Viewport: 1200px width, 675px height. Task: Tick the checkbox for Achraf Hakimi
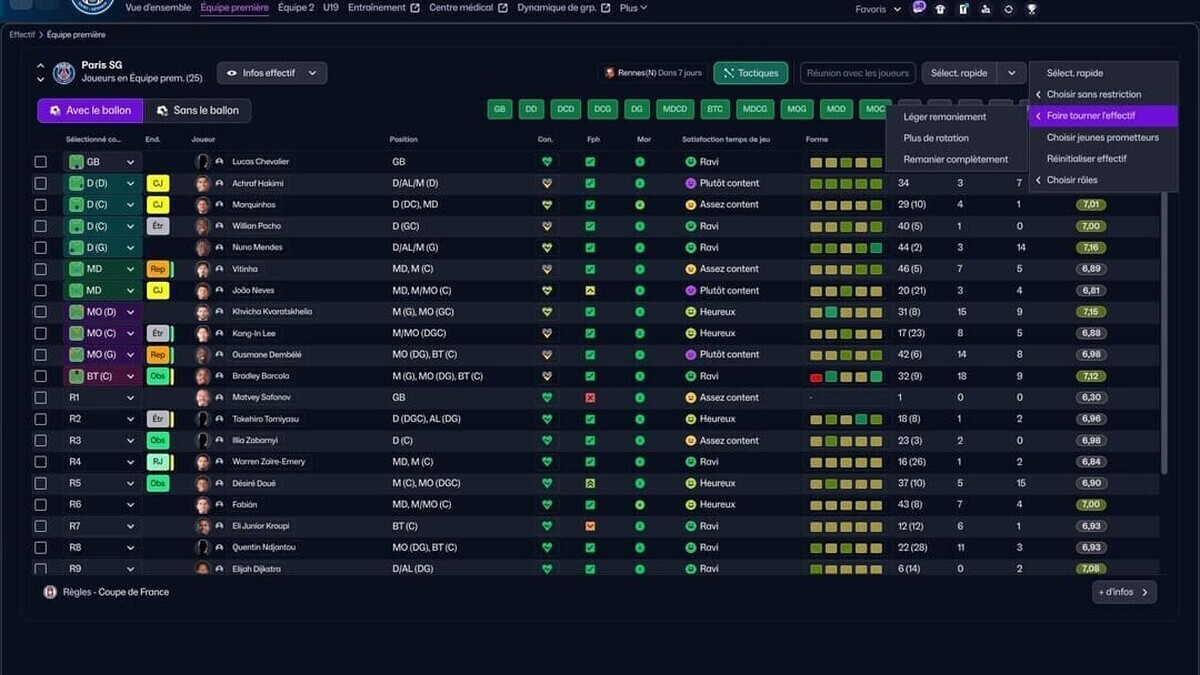[x=41, y=183]
